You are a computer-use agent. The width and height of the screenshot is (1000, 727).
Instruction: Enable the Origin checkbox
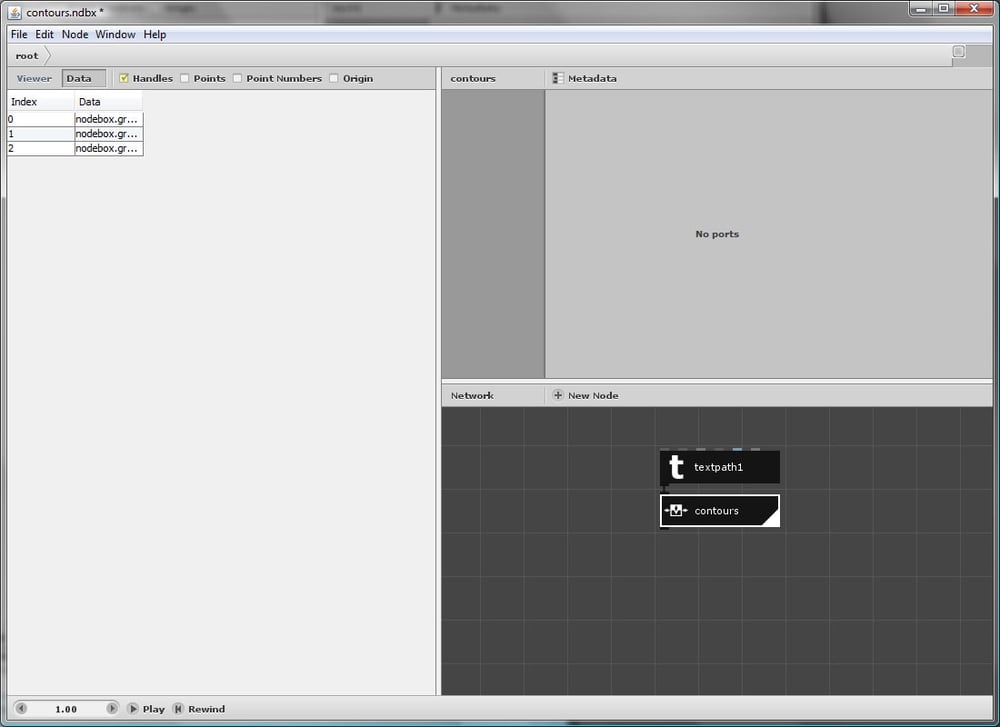pos(334,78)
